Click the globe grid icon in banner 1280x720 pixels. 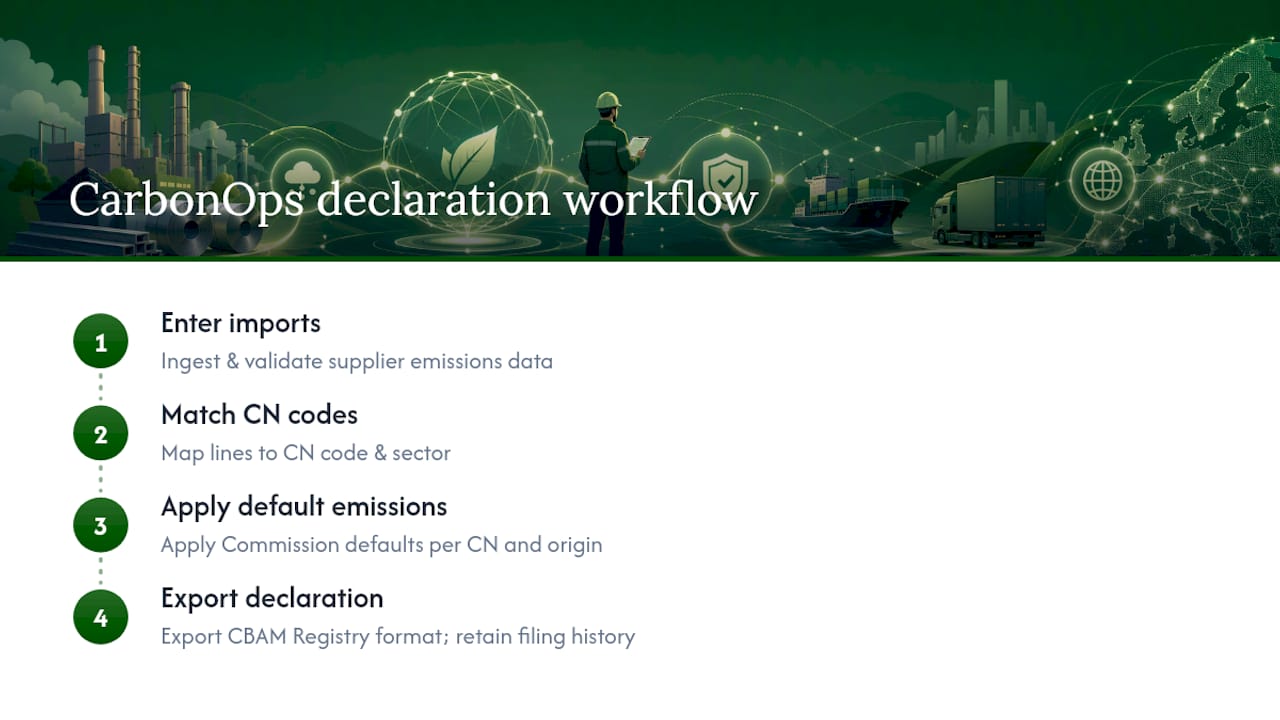pyautogui.click(x=1102, y=182)
